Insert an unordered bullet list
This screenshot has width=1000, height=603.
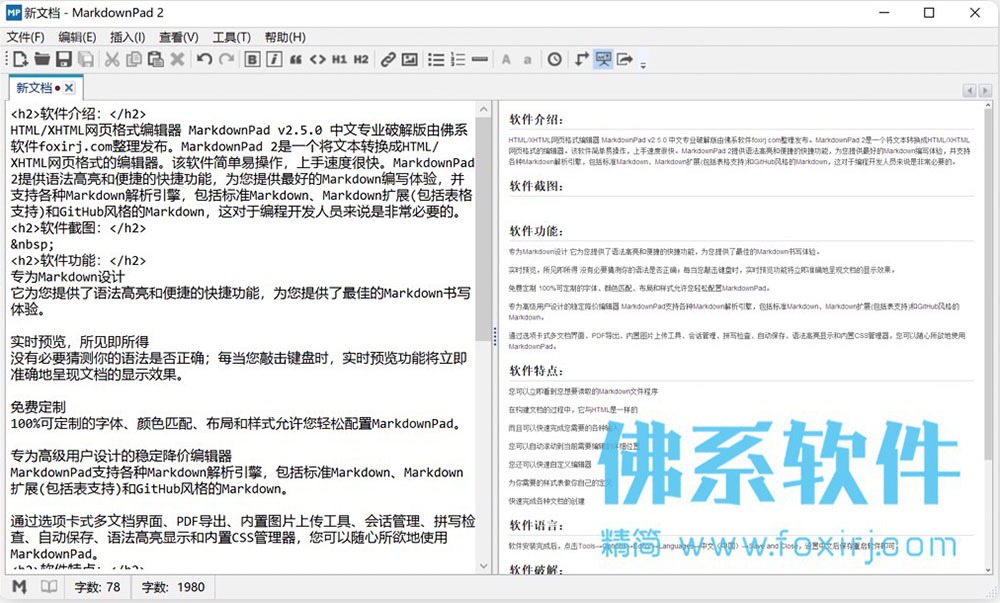(x=436, y=59)
